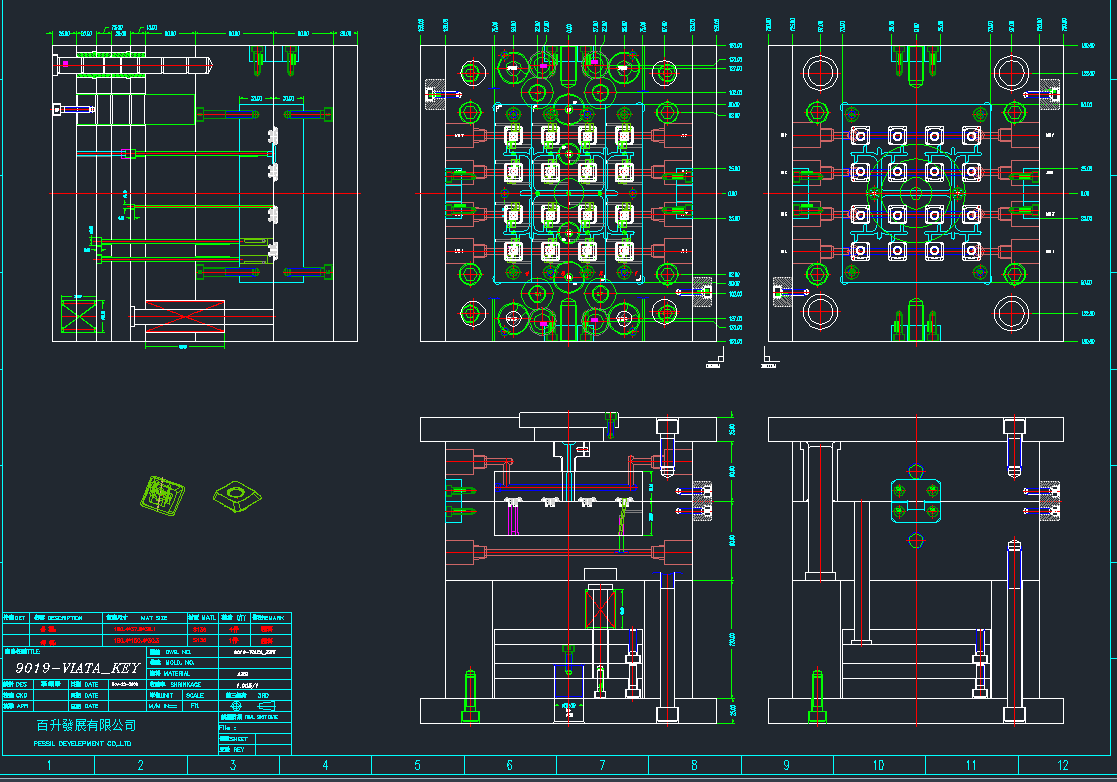
Task: Pick the red crossed box in front section view
Action: [603, 609]
